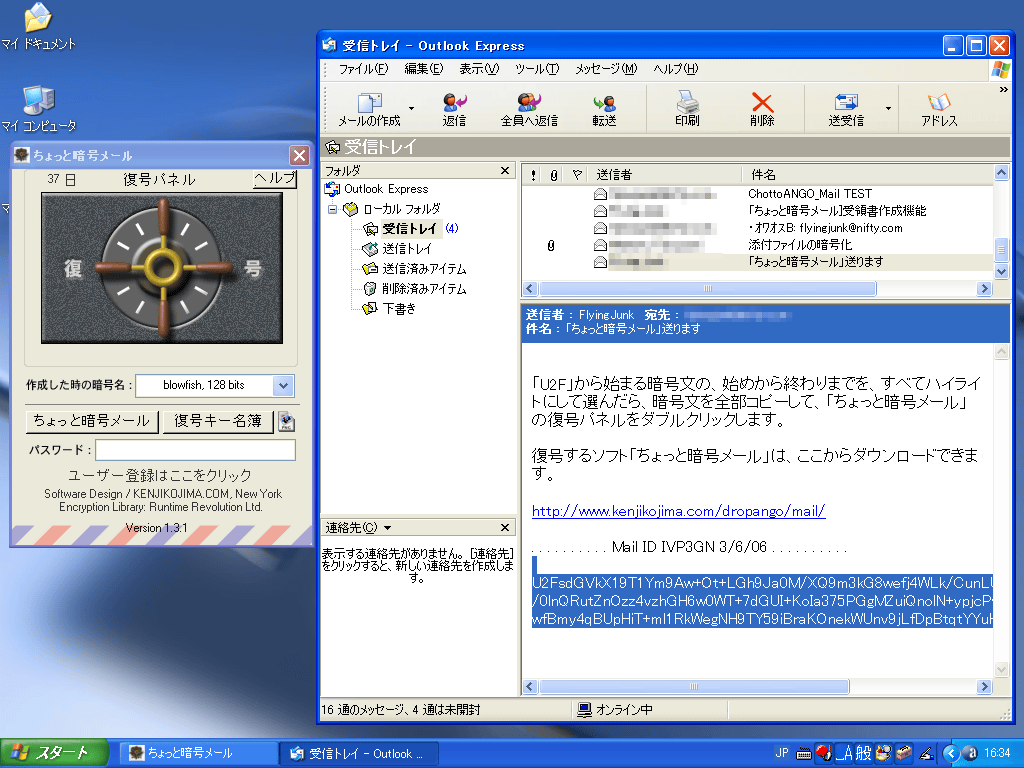Image resolution: width=1024 pixels, height=768 pixels.
Task: Open the メッセージ(M) menu
Action: pyautogui.click(x=606, y=69)
